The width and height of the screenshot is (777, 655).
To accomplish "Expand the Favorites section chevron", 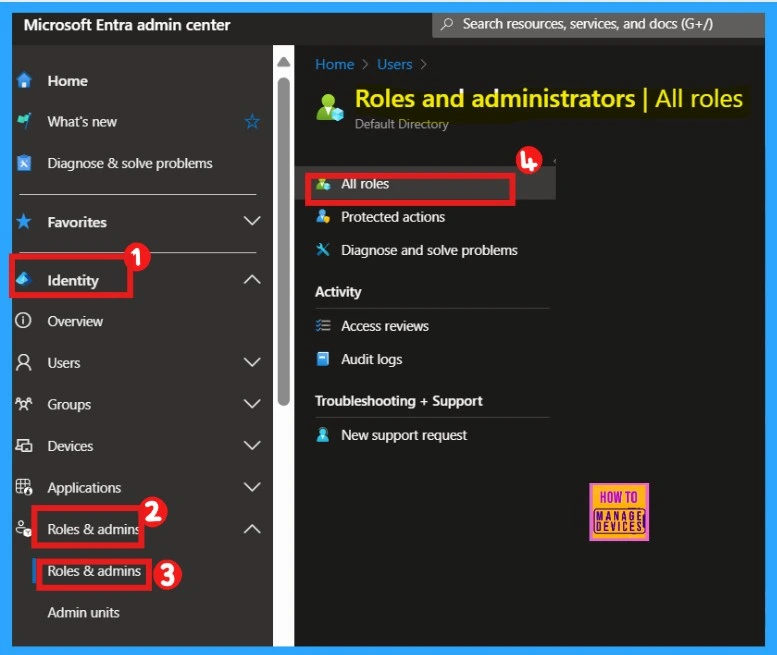I will tap(252, 221).
